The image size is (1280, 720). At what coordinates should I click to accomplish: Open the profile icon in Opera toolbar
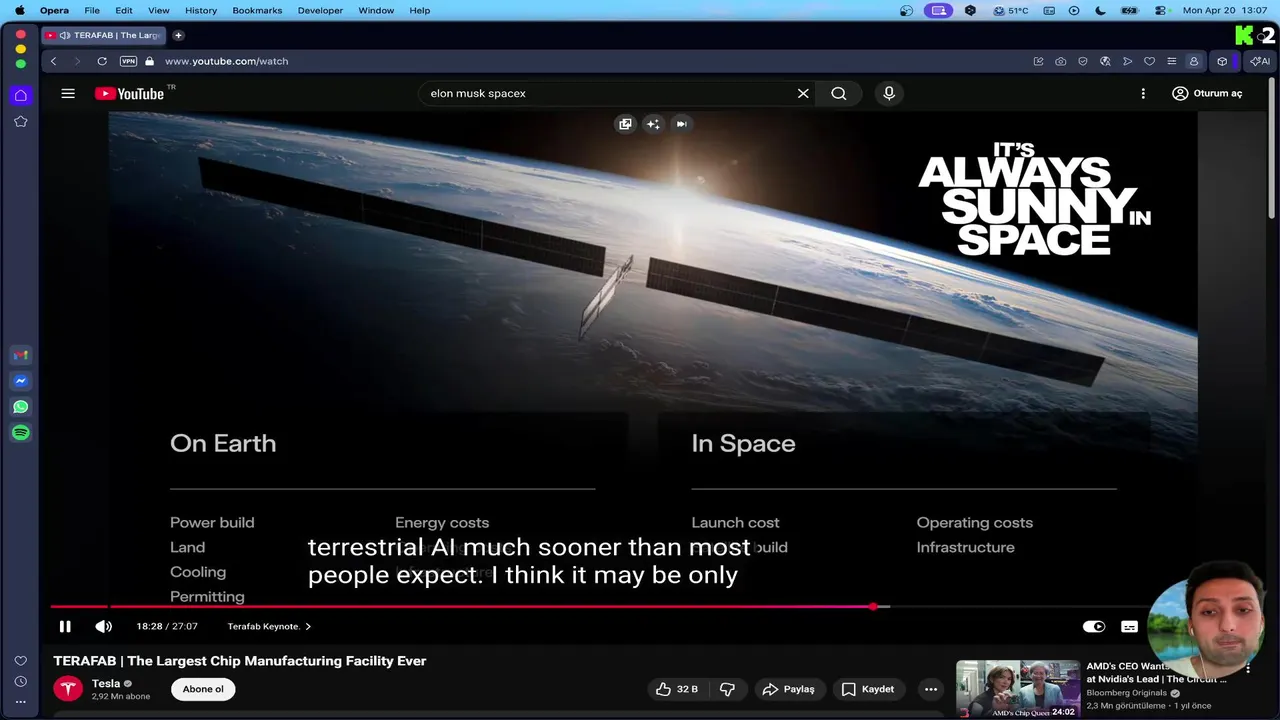(x=1193, y=61)
